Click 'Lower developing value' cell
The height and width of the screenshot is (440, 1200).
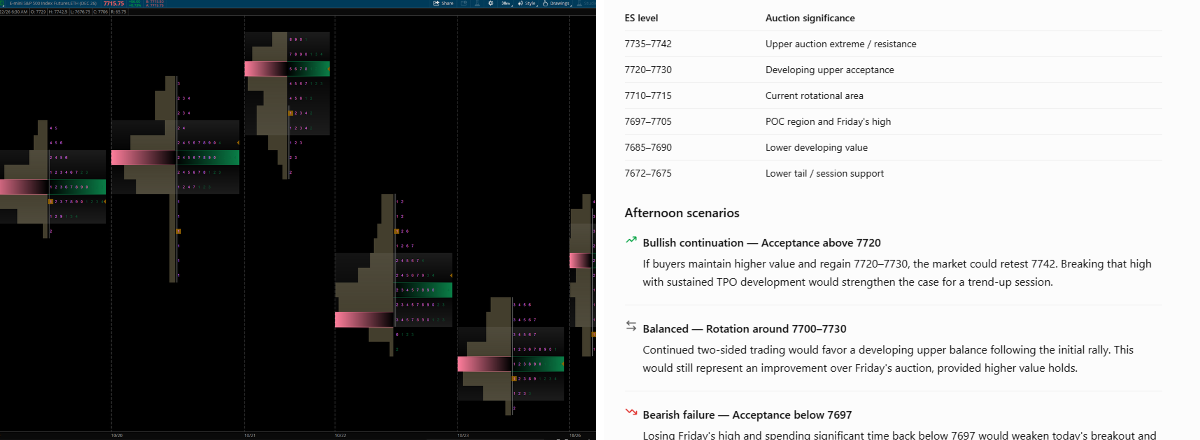[816, 148]
